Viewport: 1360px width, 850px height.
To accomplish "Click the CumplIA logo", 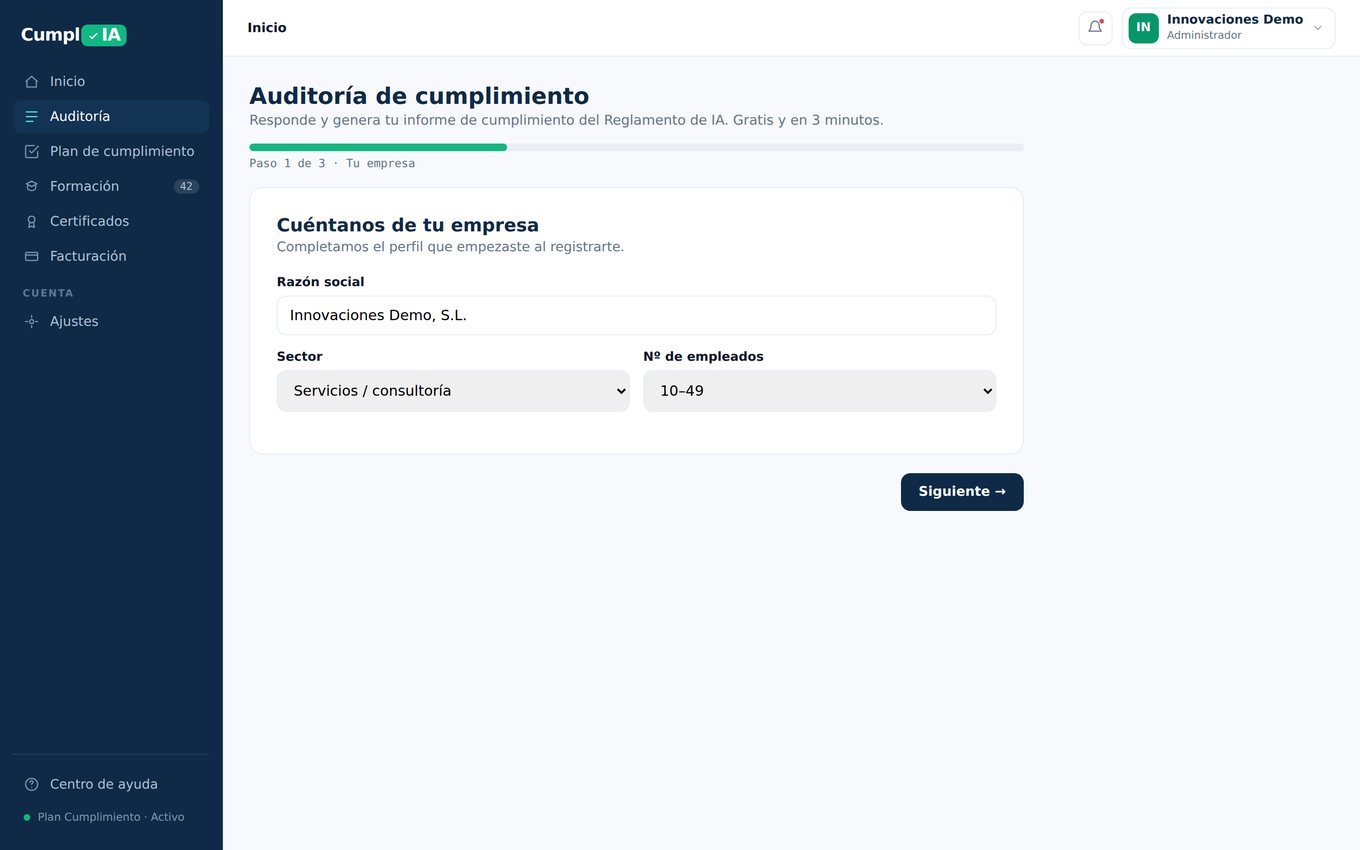I will 74,35.
